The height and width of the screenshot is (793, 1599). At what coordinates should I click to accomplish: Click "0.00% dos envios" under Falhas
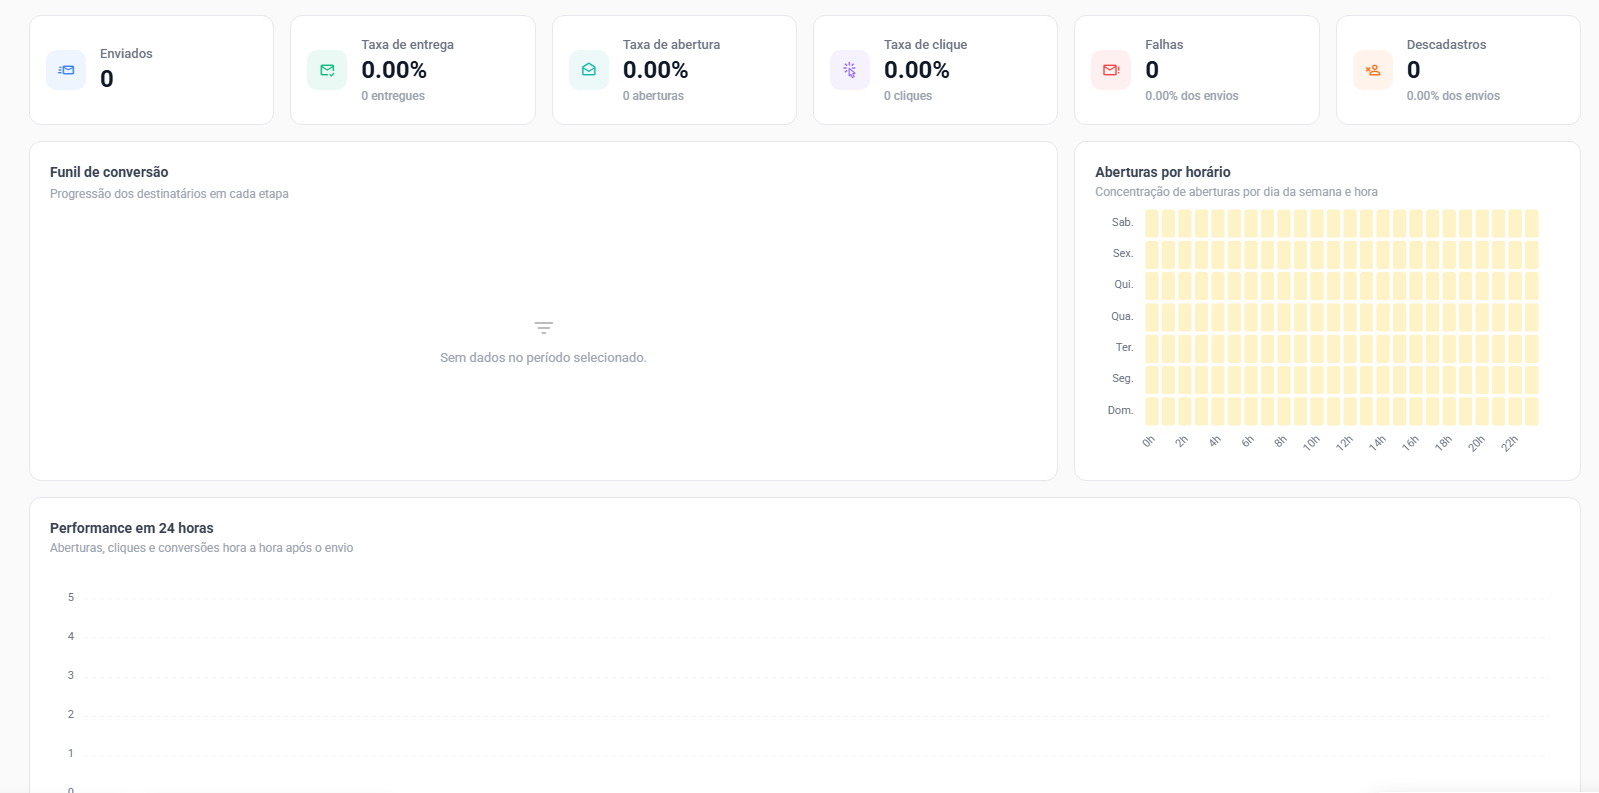1192,96
